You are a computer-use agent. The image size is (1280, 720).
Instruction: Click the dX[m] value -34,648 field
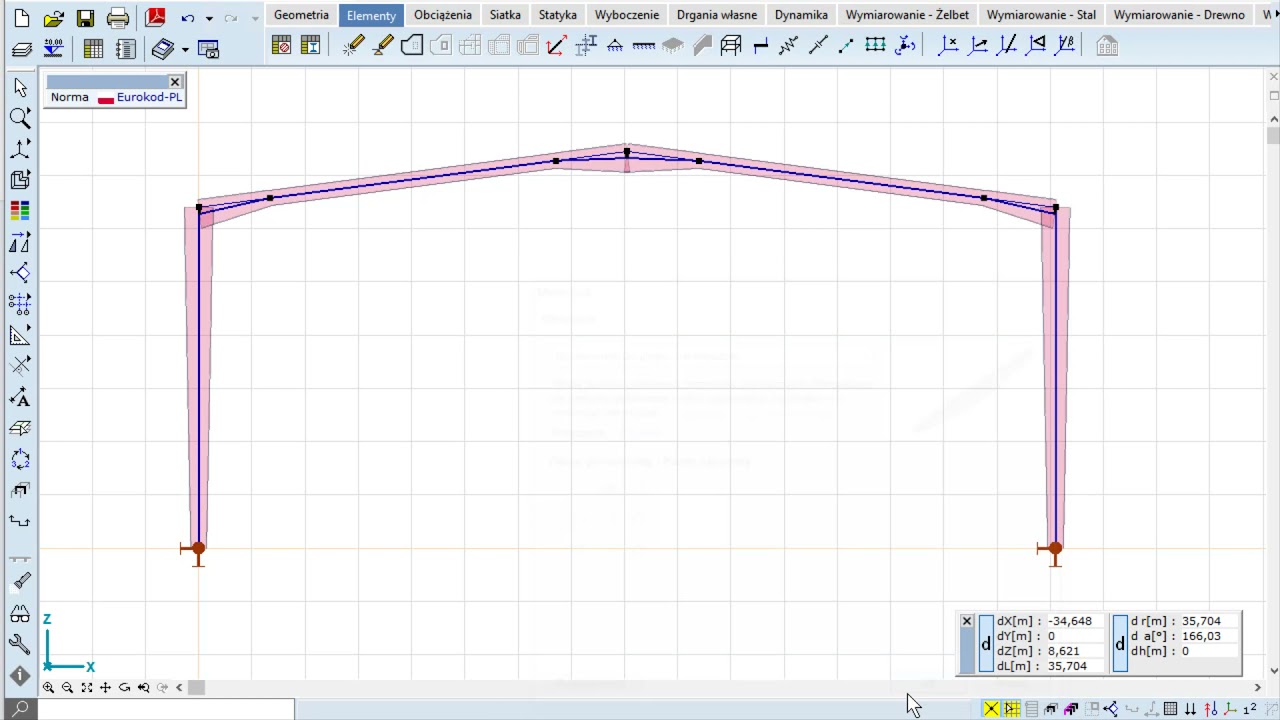(x=1076, y=621)
